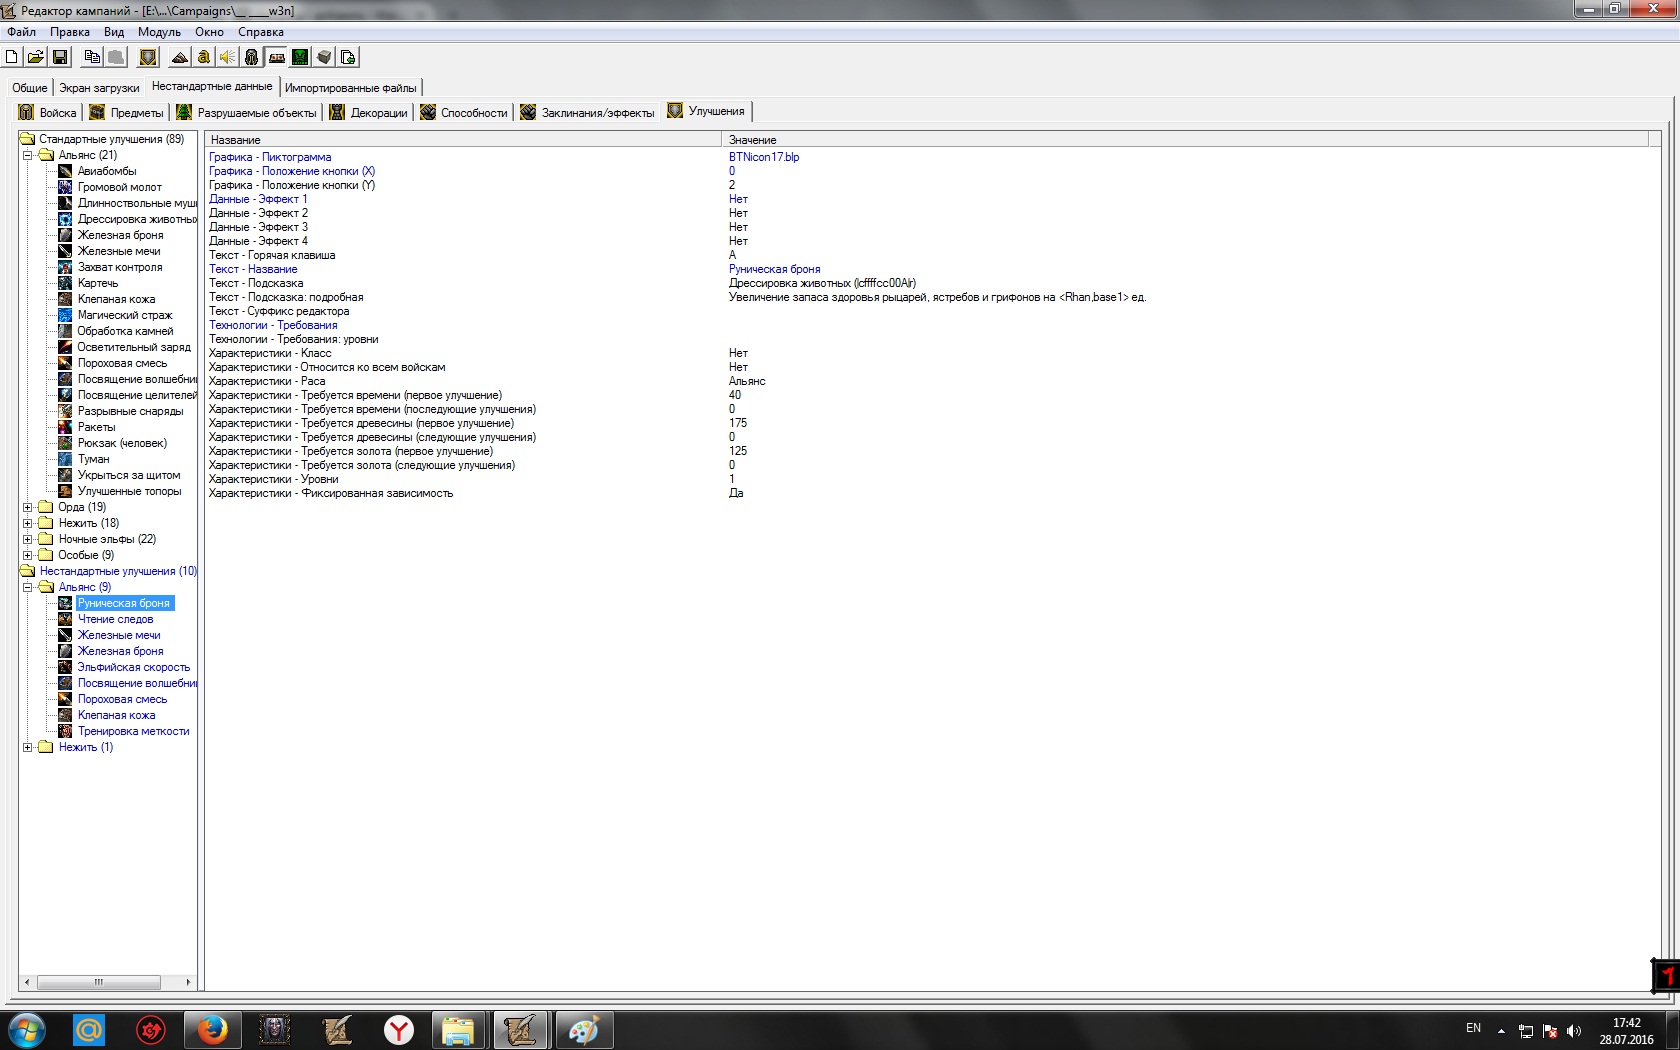Expand the Ночные эльфы (22) folder
1680x1050 pixels.
tap(28, 539)
